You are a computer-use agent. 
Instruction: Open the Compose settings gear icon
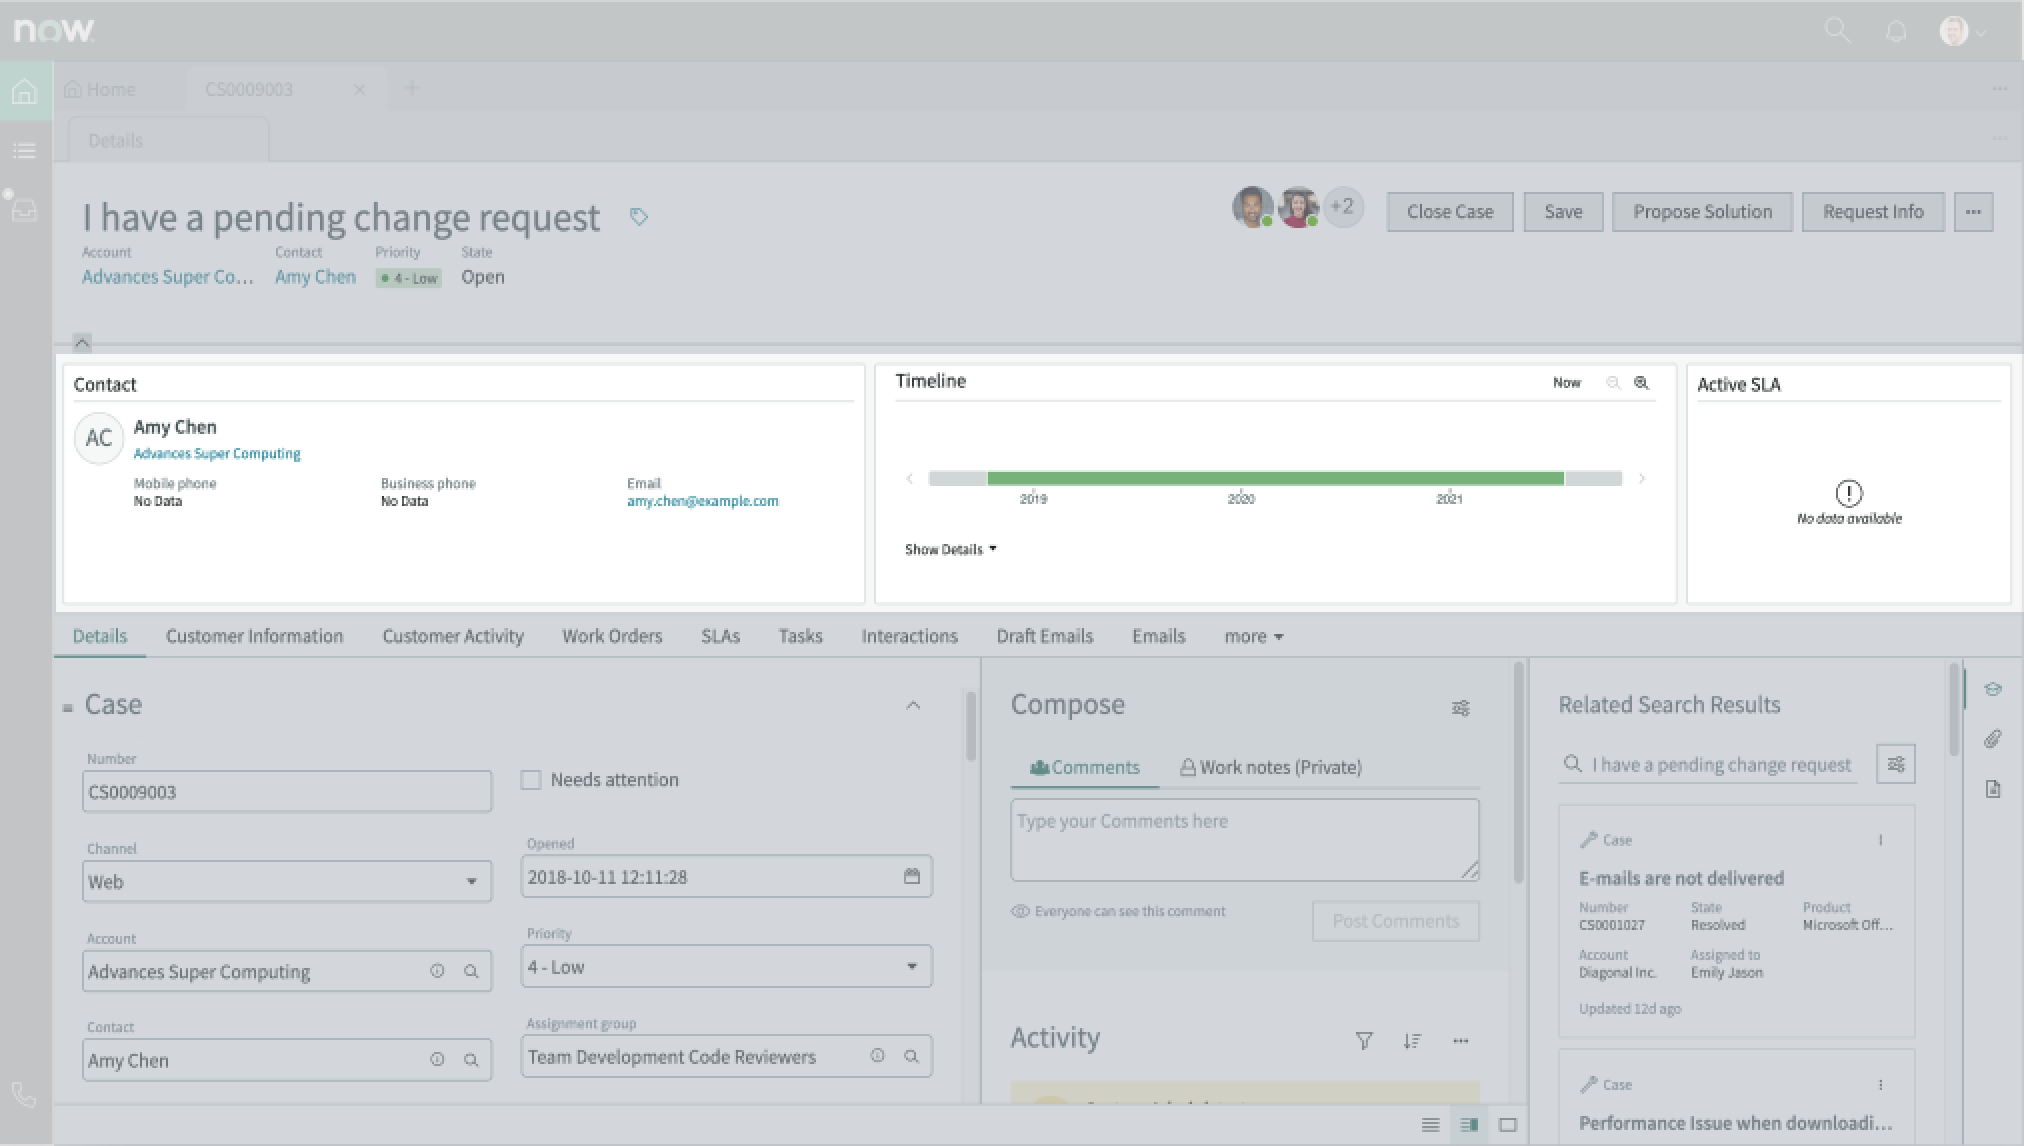coord(1461,707)
